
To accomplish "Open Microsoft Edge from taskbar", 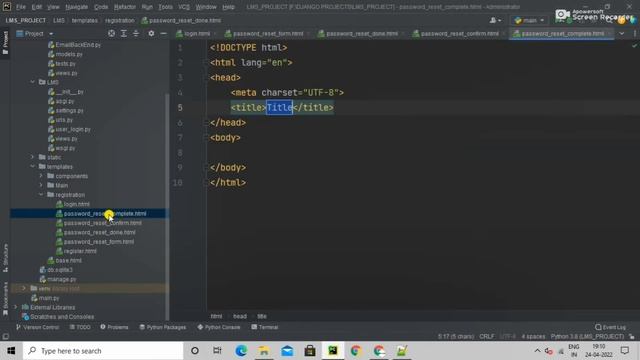I will [241, 351].
